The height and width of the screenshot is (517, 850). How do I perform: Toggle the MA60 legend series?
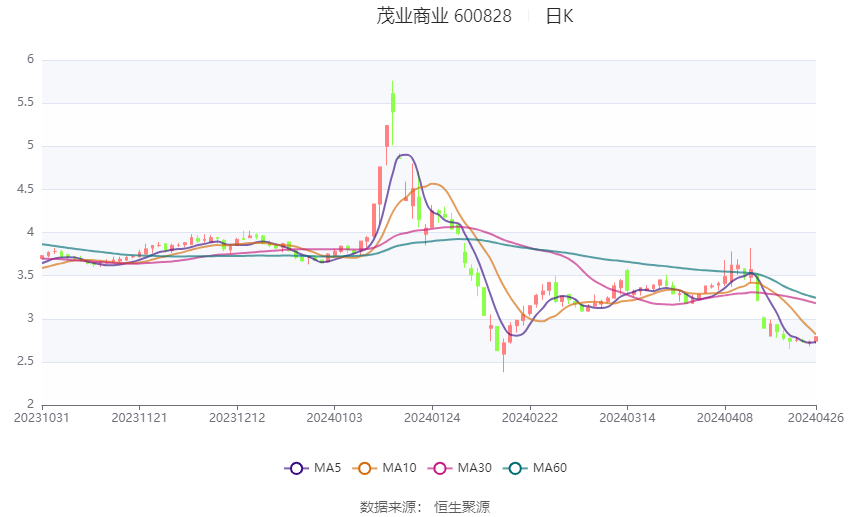click(535, 468)
